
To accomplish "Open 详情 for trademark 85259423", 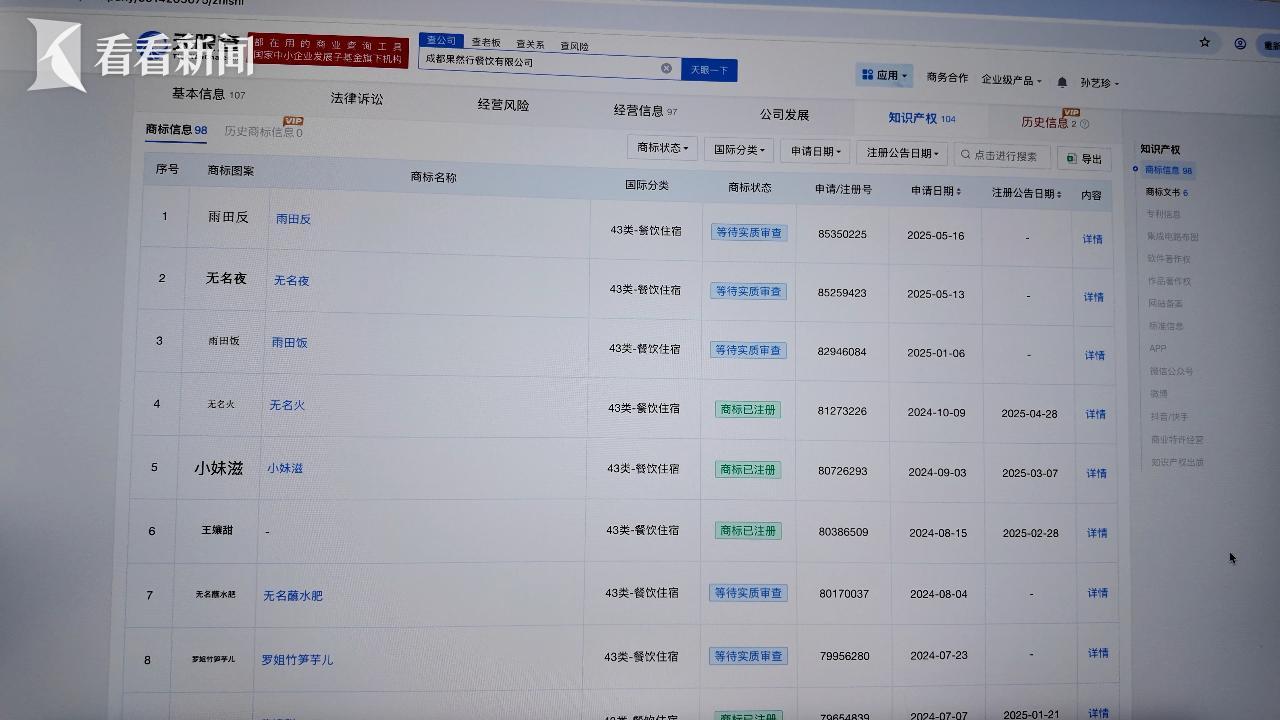I will (1094, 297).
